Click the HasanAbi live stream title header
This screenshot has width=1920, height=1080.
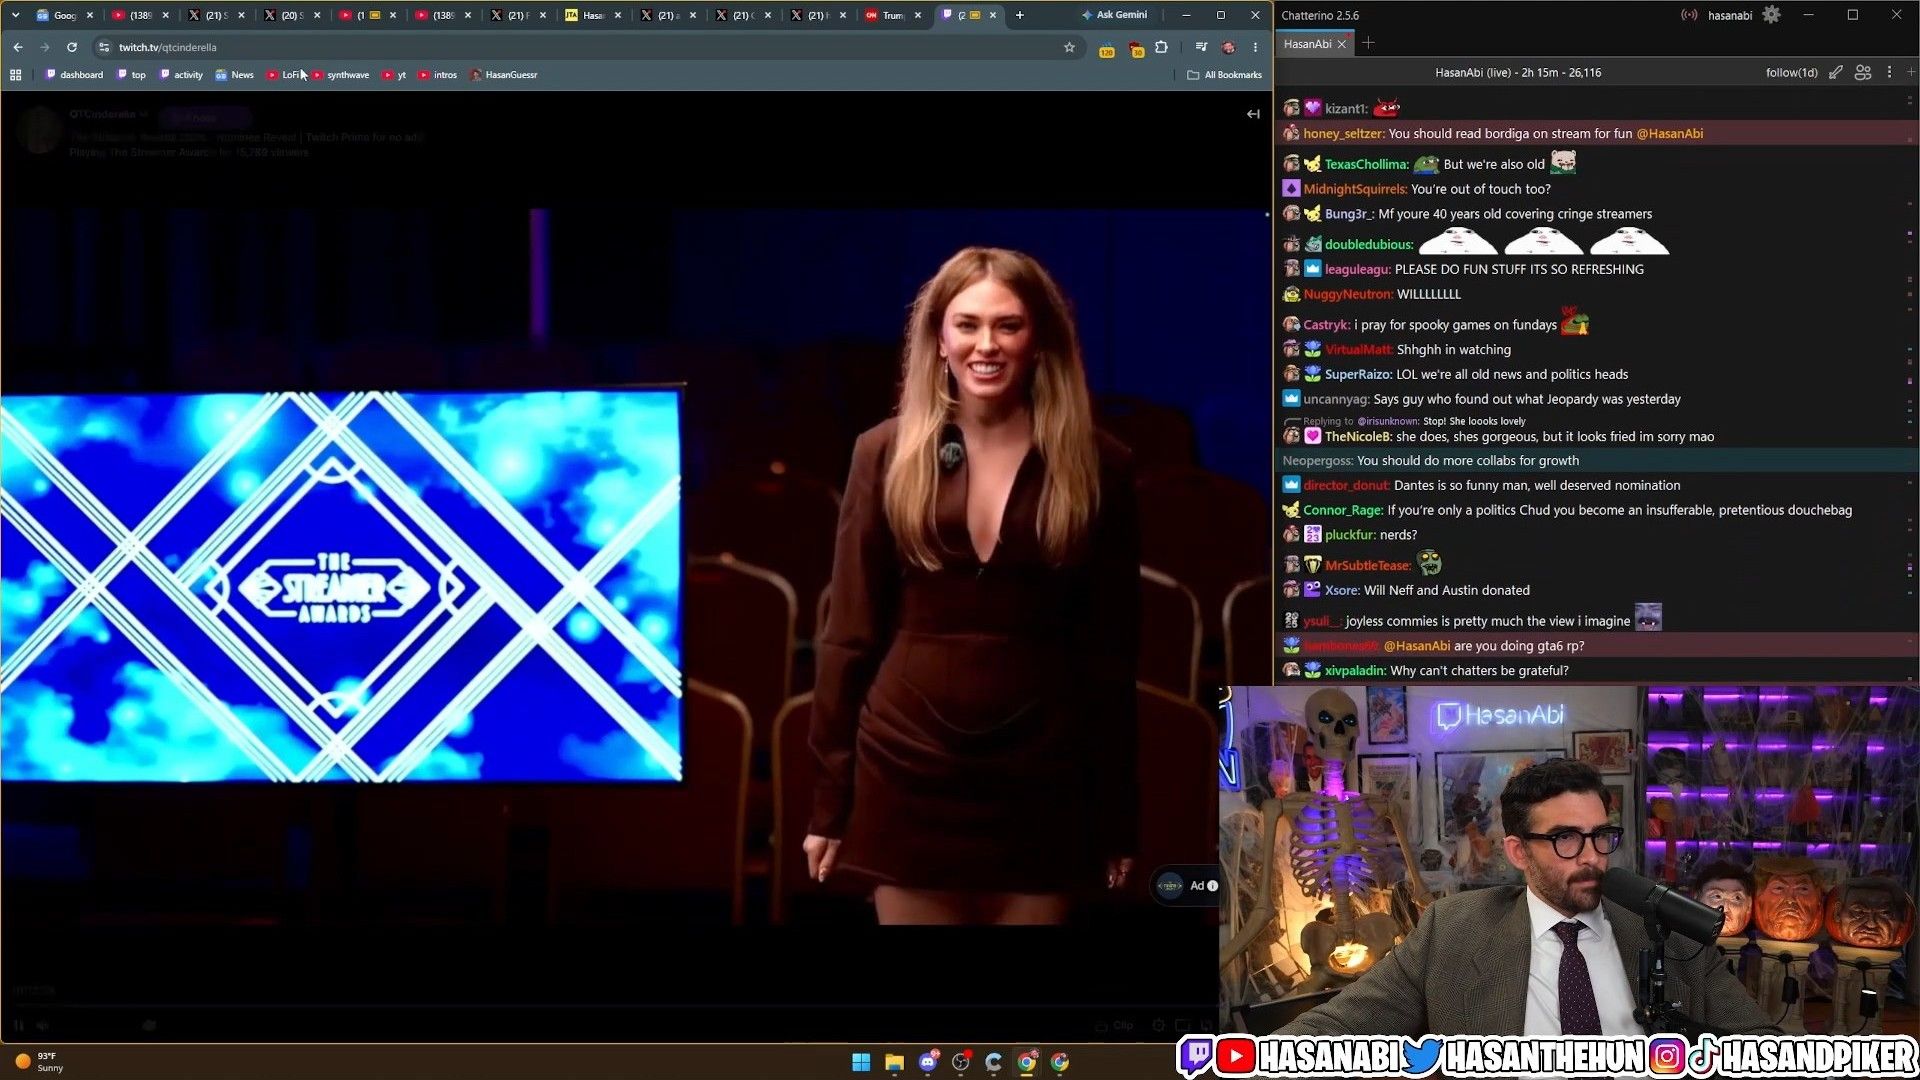(1518, 73)
